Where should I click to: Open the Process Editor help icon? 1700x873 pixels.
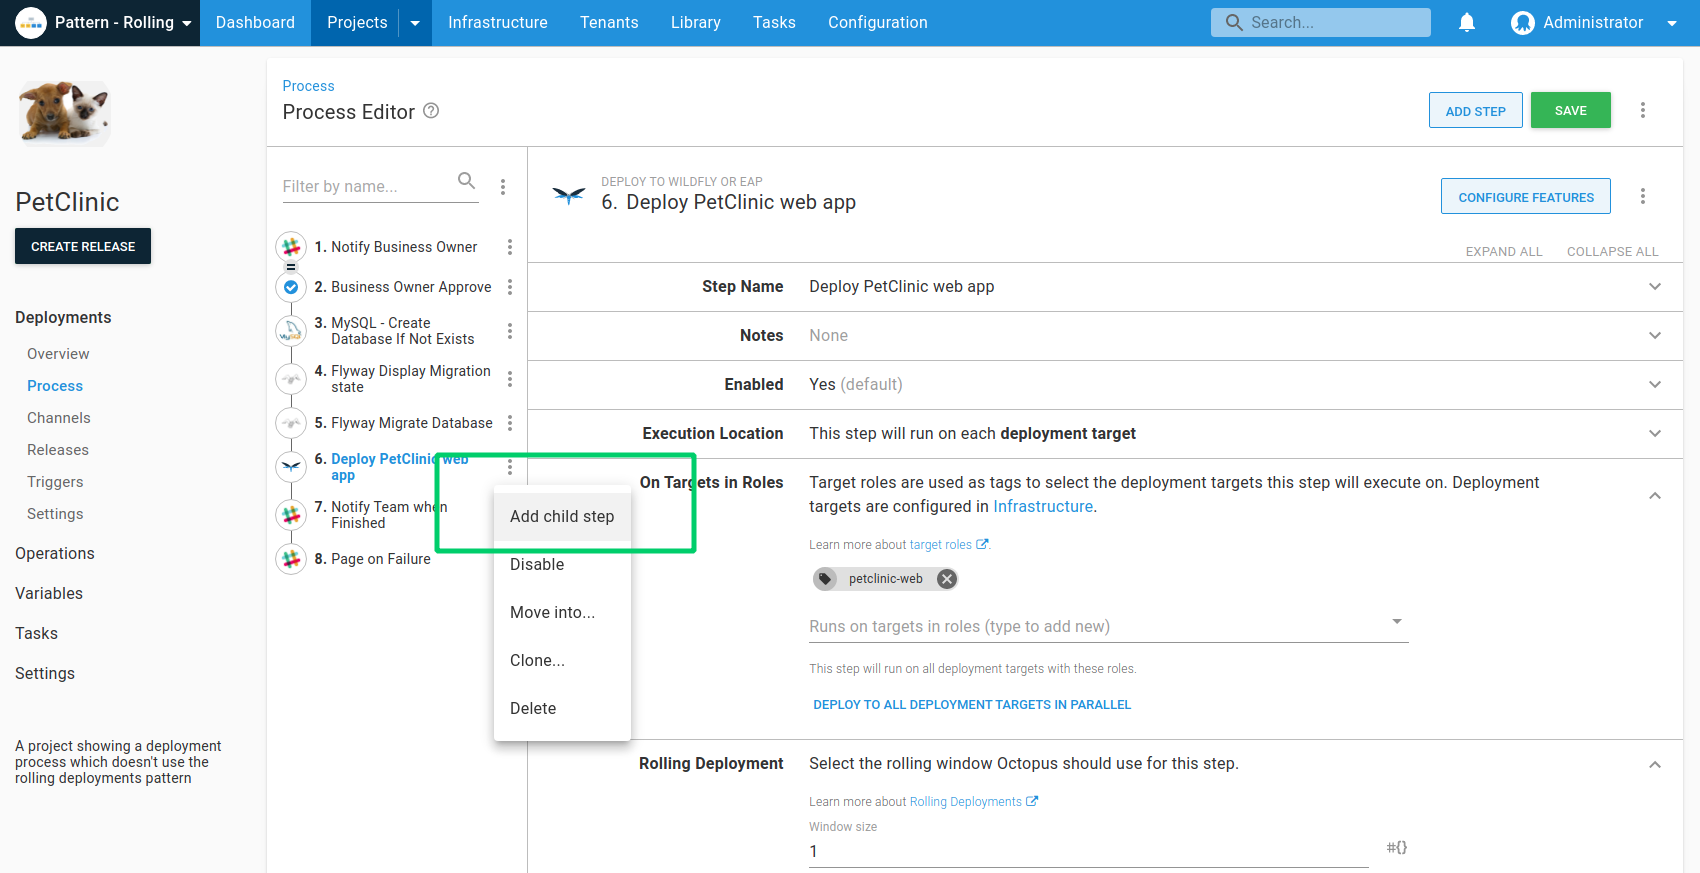[x=431, y=111]
